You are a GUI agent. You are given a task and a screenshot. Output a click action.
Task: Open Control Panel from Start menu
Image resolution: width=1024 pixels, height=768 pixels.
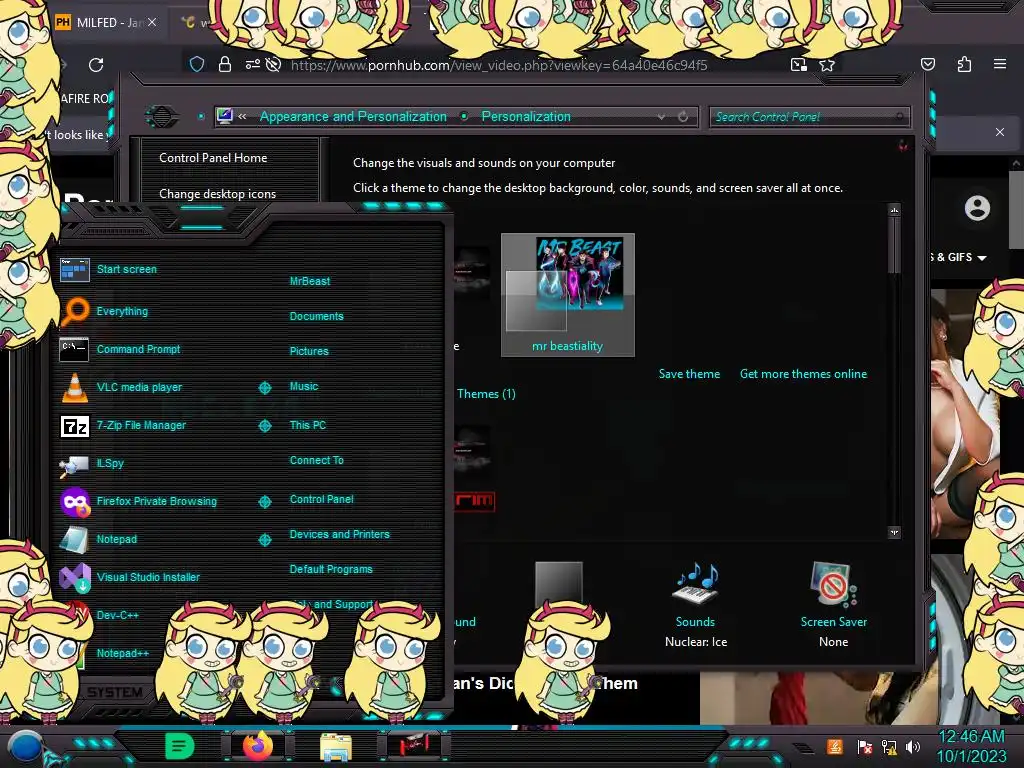click(321, 499)
